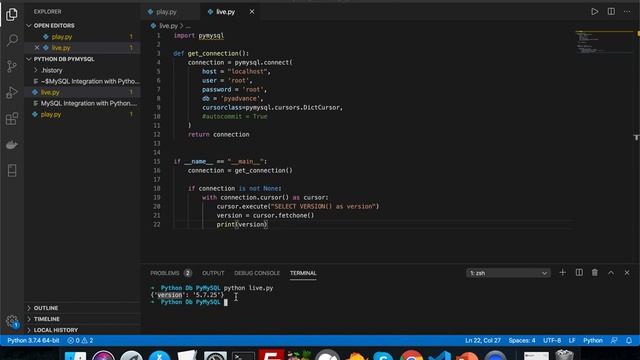The image size is (640, 360).
Task: Open Visual Studio Code from the dock
Action: [440, 356]
